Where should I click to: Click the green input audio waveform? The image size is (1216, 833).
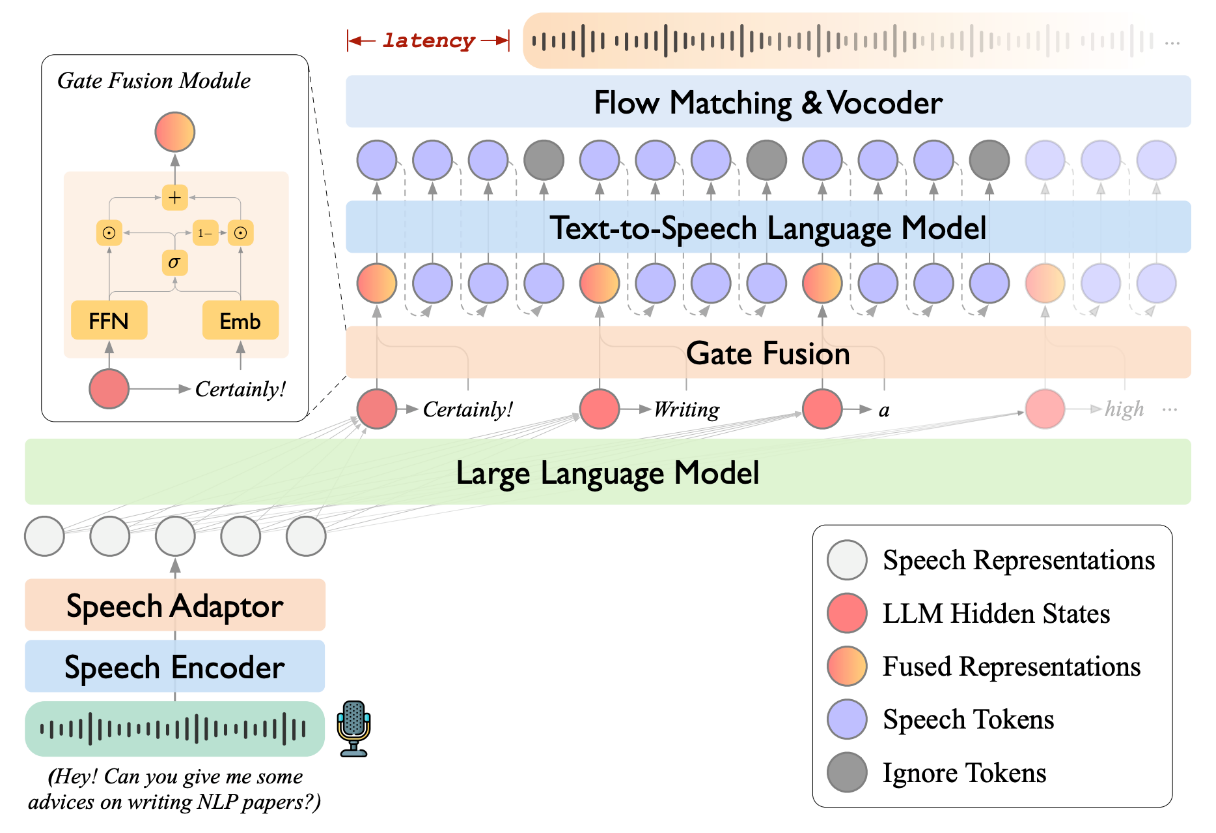[175, 728]
